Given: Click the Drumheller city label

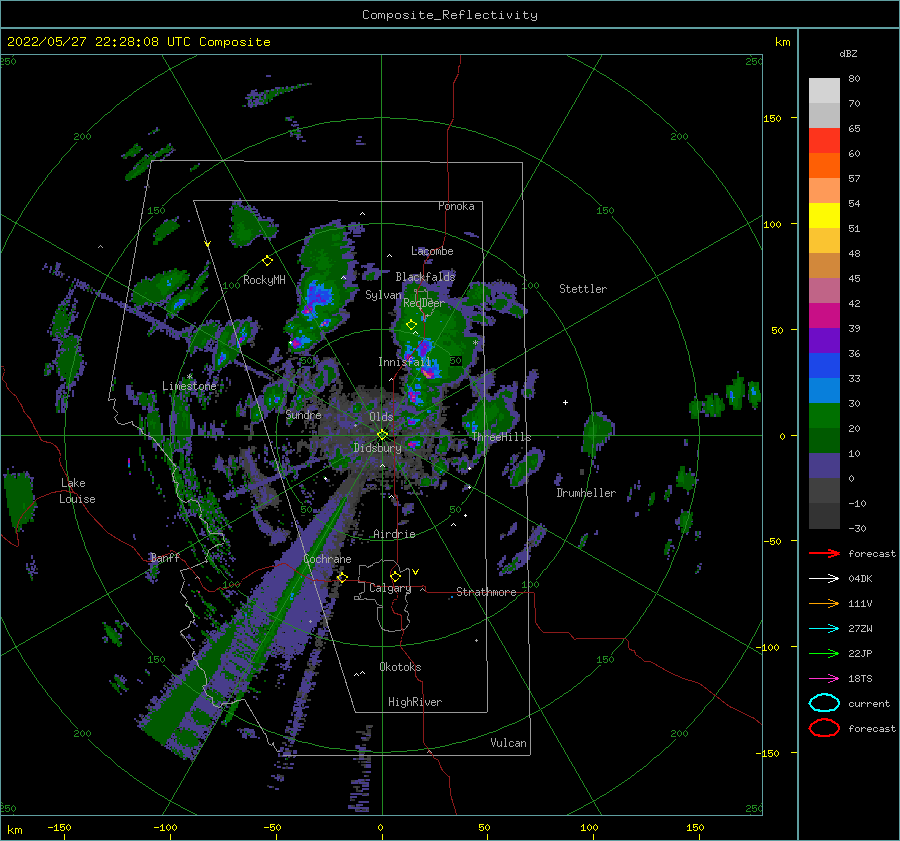Looking at the screenshot, I should pyautogui.click(x=586, y=493).
